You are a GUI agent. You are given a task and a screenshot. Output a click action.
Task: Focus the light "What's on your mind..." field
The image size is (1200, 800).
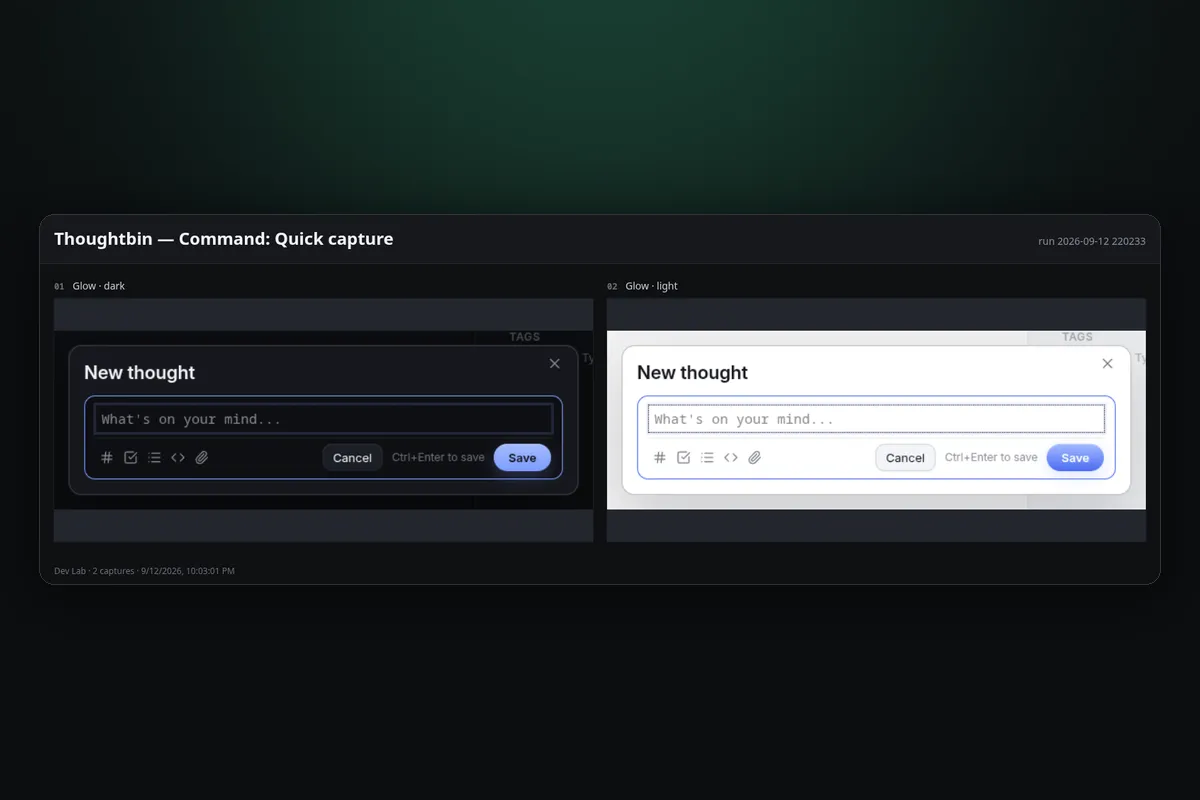876,419
